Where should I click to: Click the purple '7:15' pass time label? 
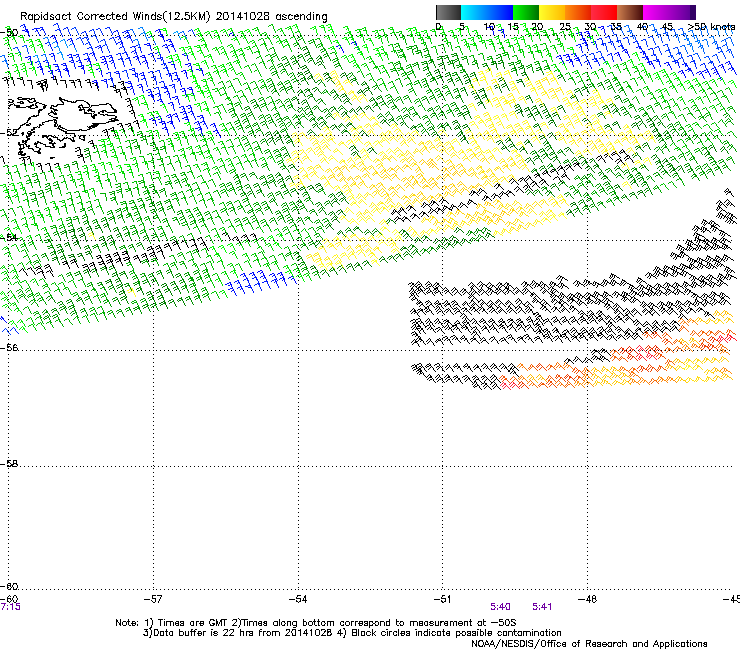10,607
